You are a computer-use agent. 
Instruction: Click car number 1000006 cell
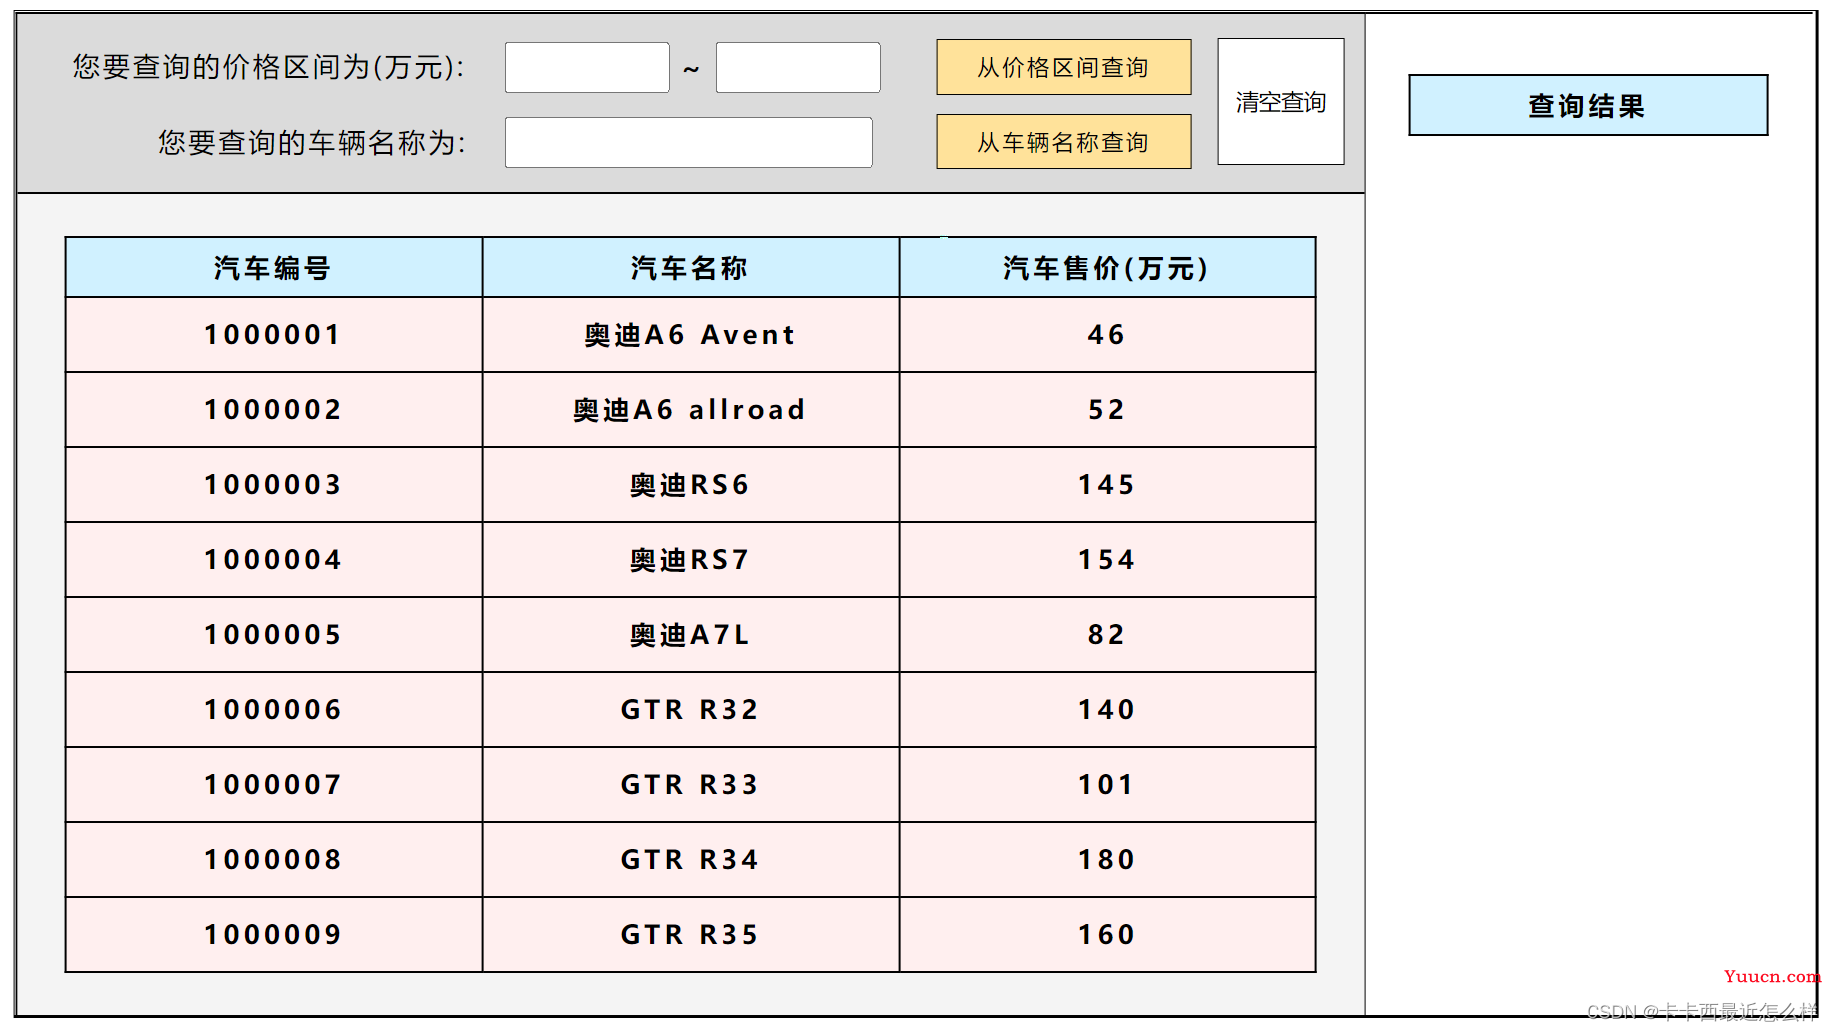pos(274,710)
